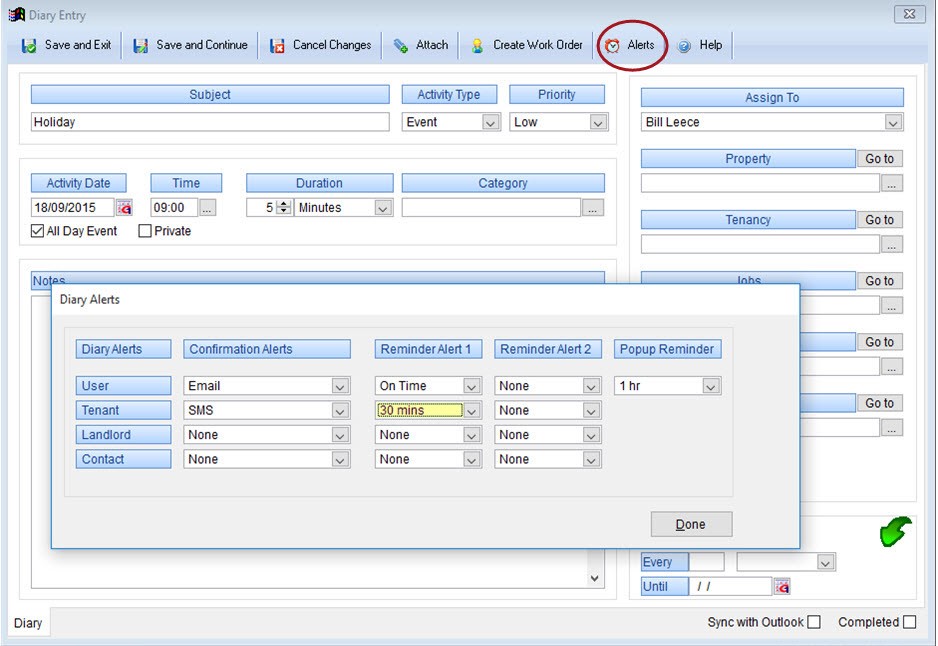938x646 pixels.
Task: Click the green phone icon
Action: coord(895,531)
